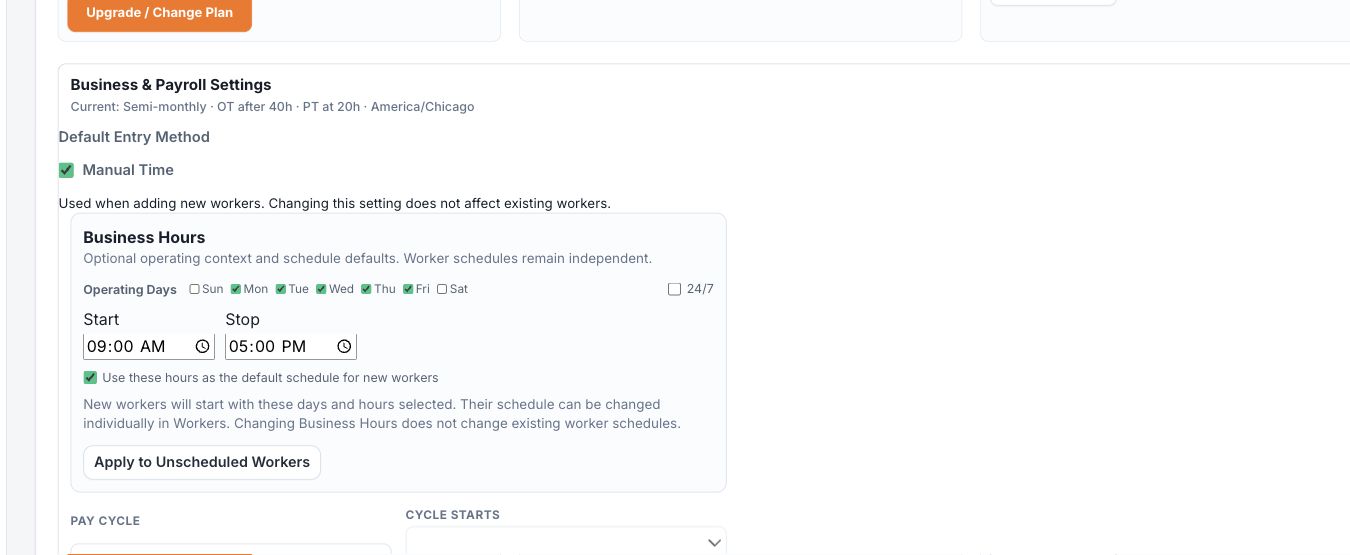This screenshot has height=555, width=1350.
Task: Click the Stop time field 05:00 PM
Action: (x=291, y=346)
